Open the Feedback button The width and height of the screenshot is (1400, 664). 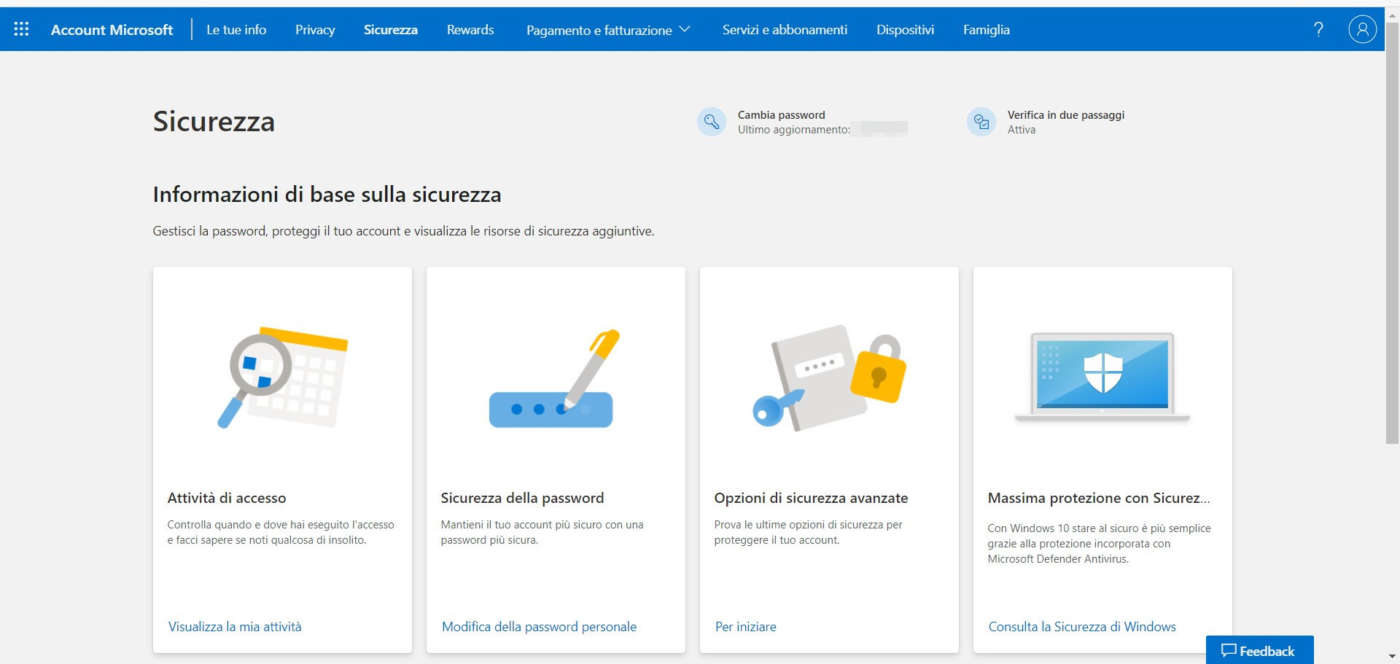click(x=1259, y=650)
